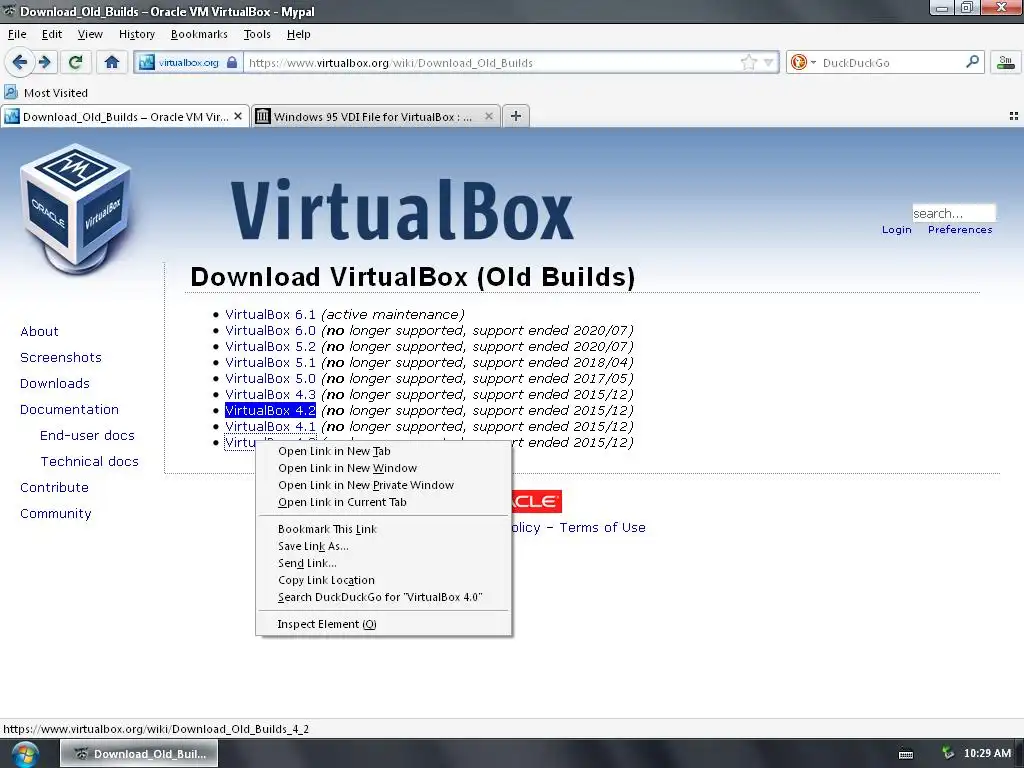Open the VirtualBox 4.3 link
Viewport: 1024px width, 768px height.
pyautogui.click(x=270, y=394)
